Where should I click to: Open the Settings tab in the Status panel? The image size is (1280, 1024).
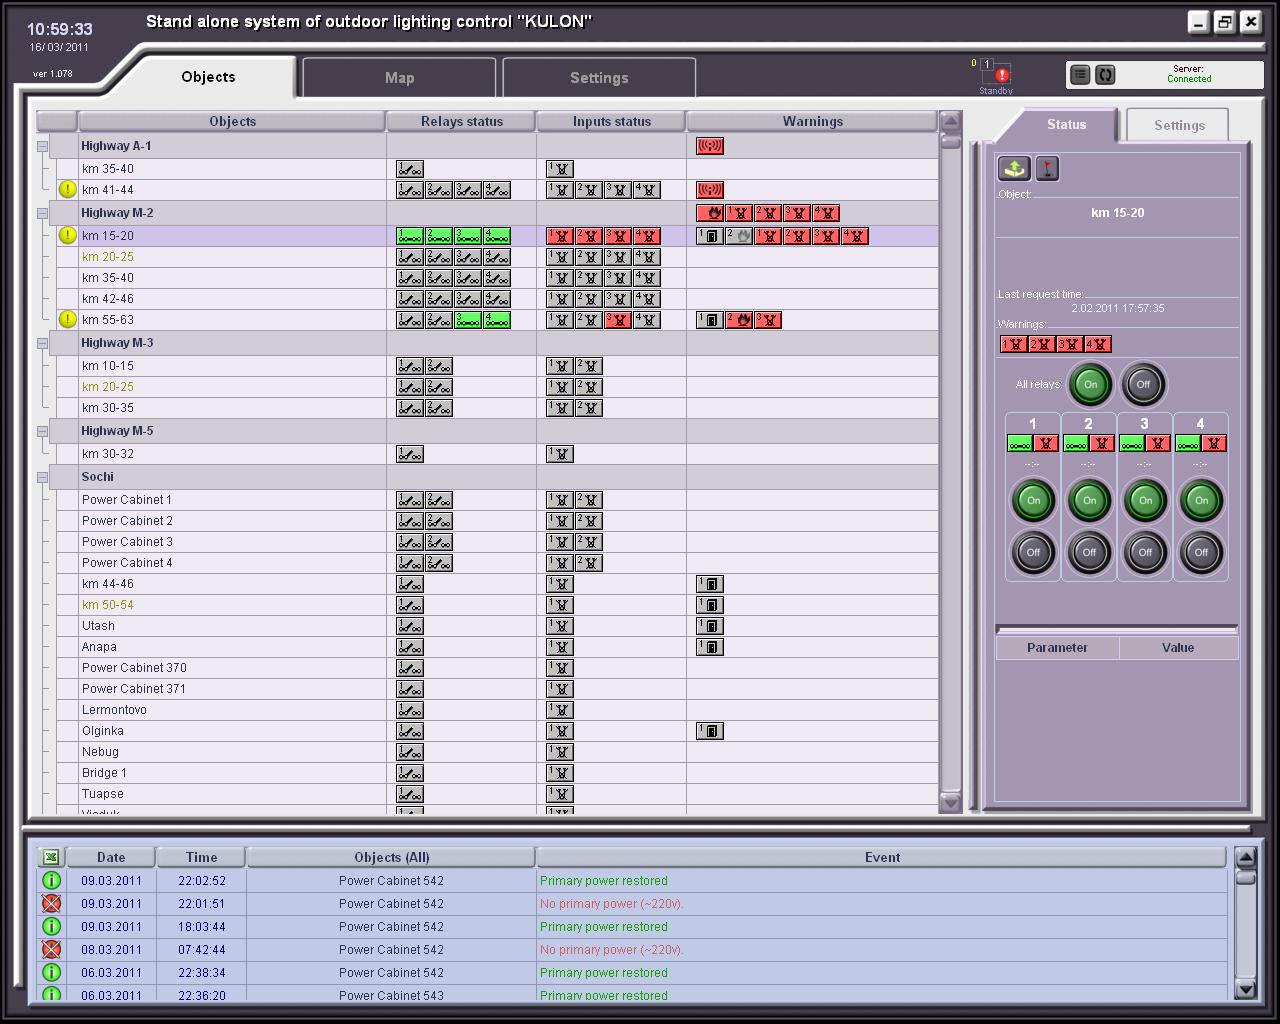pyautogui.click(x=1178, y=124)
